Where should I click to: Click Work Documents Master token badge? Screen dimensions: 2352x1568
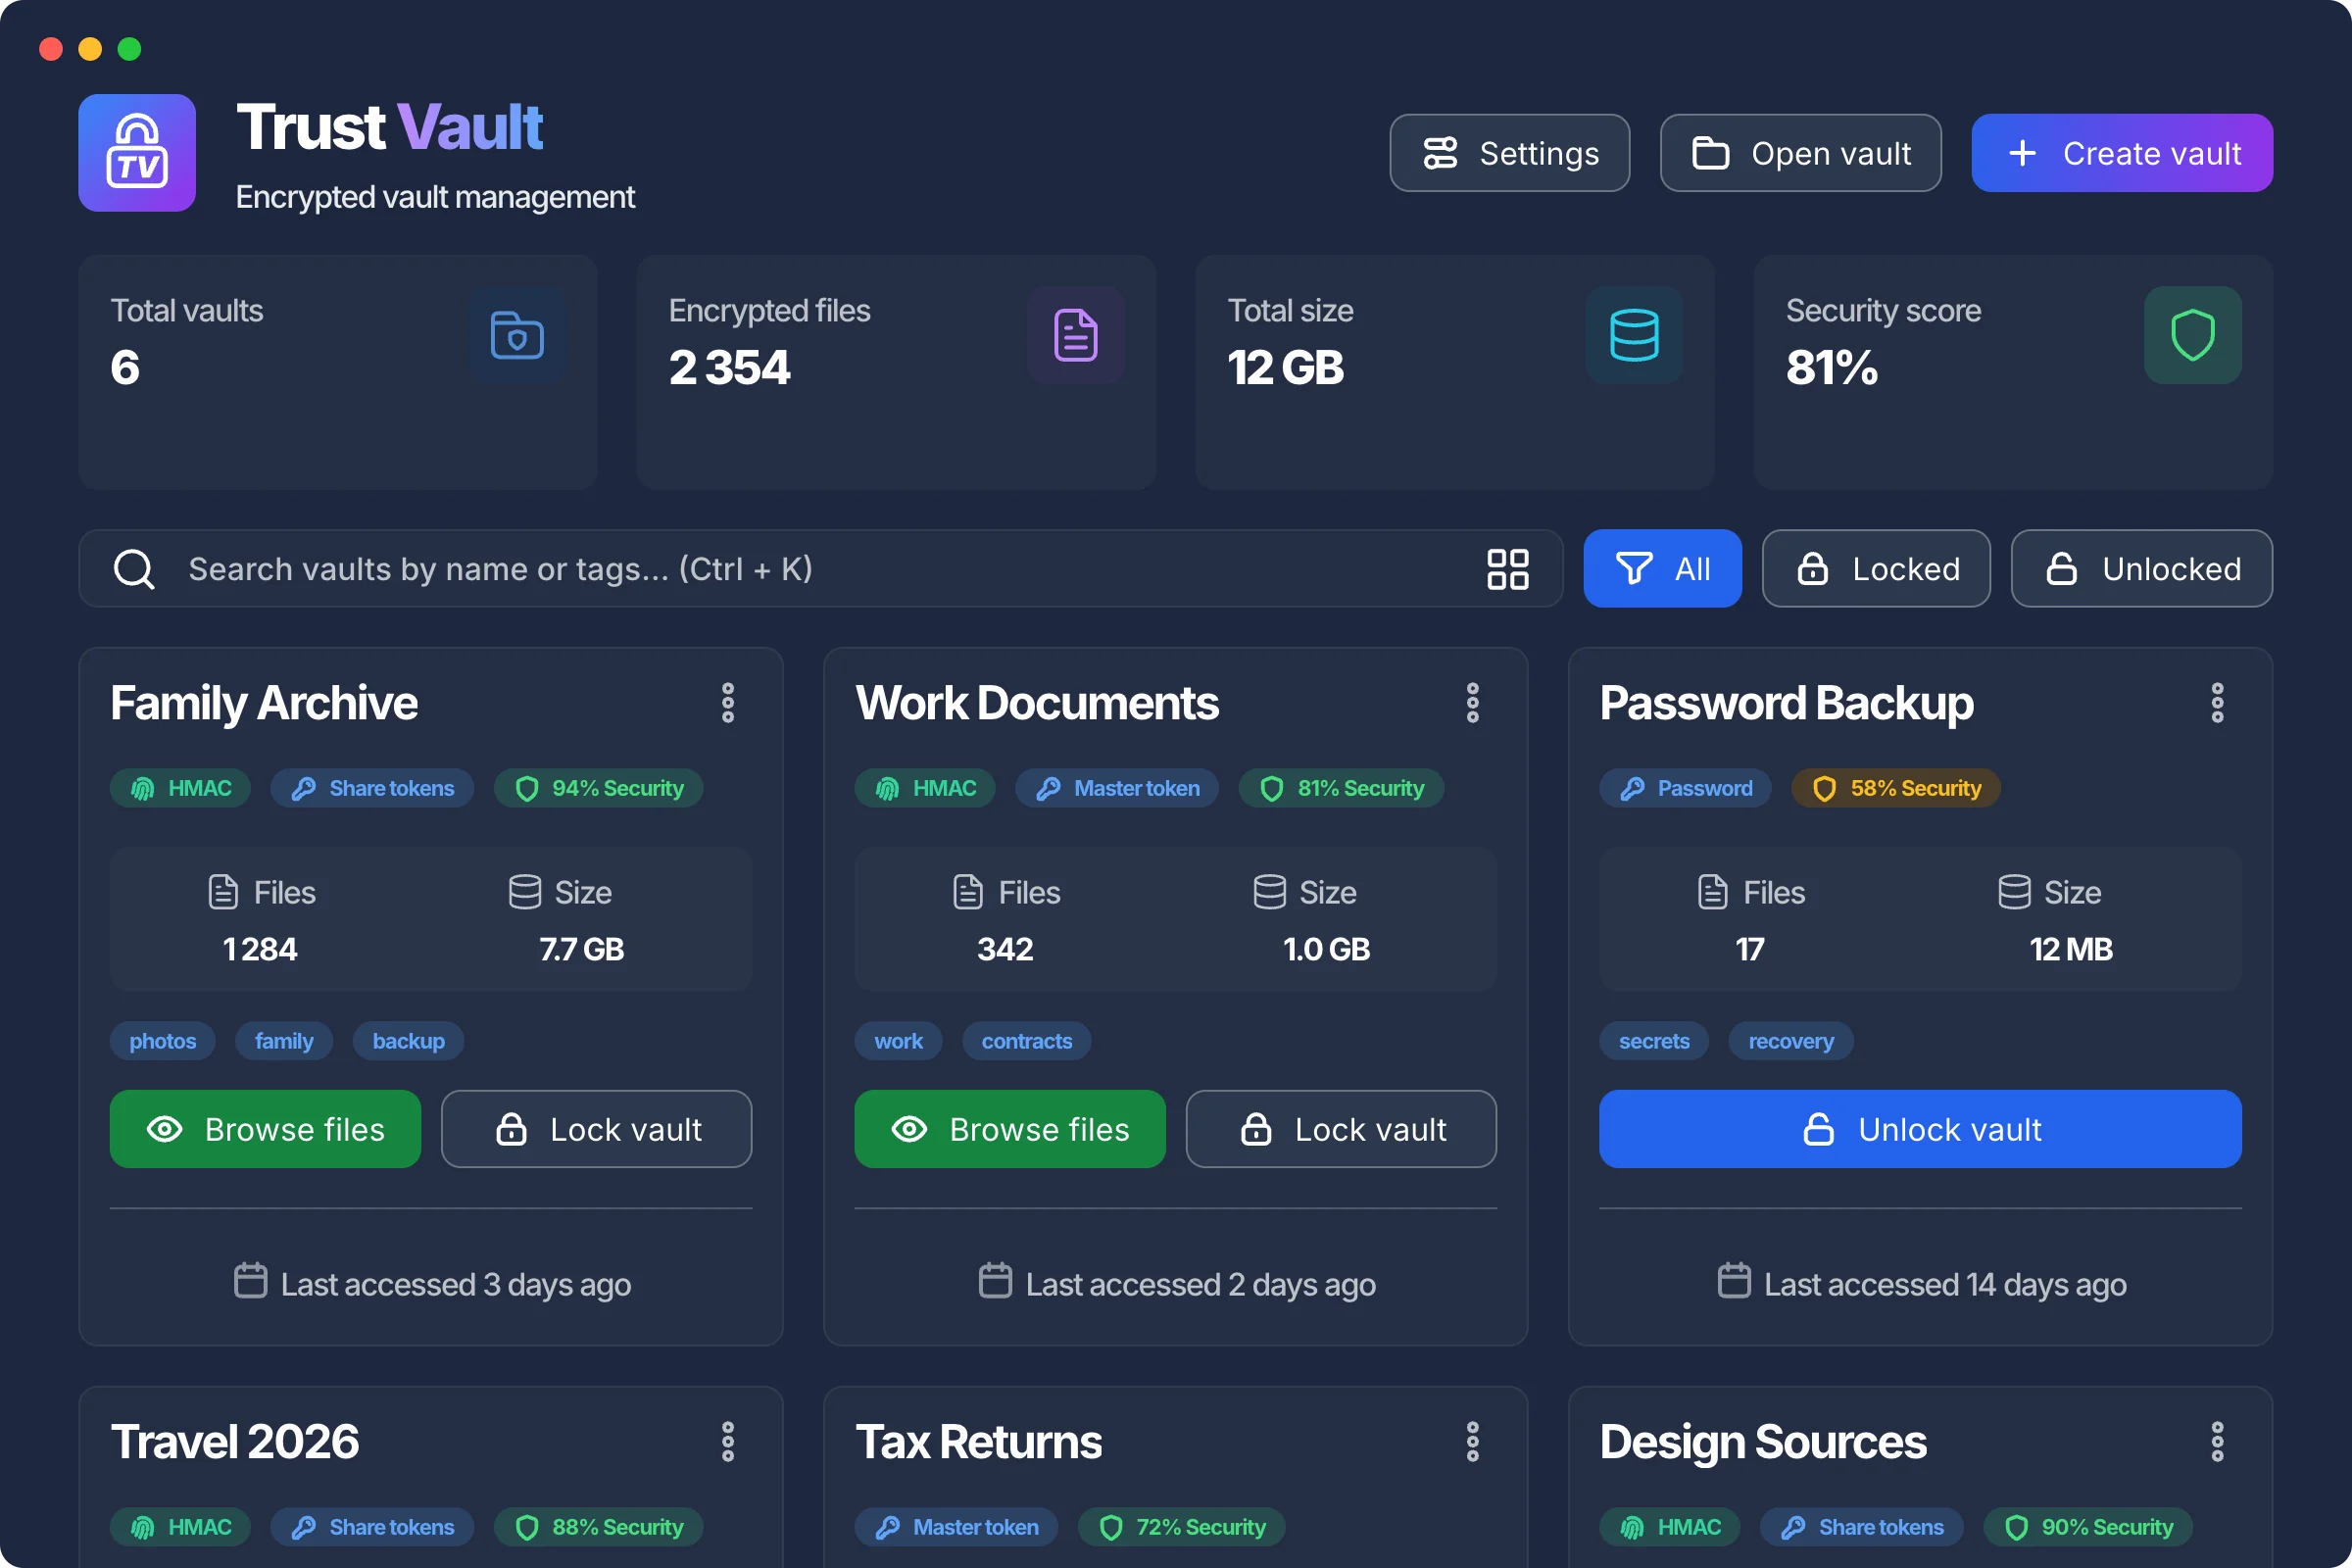(1117, 789)
